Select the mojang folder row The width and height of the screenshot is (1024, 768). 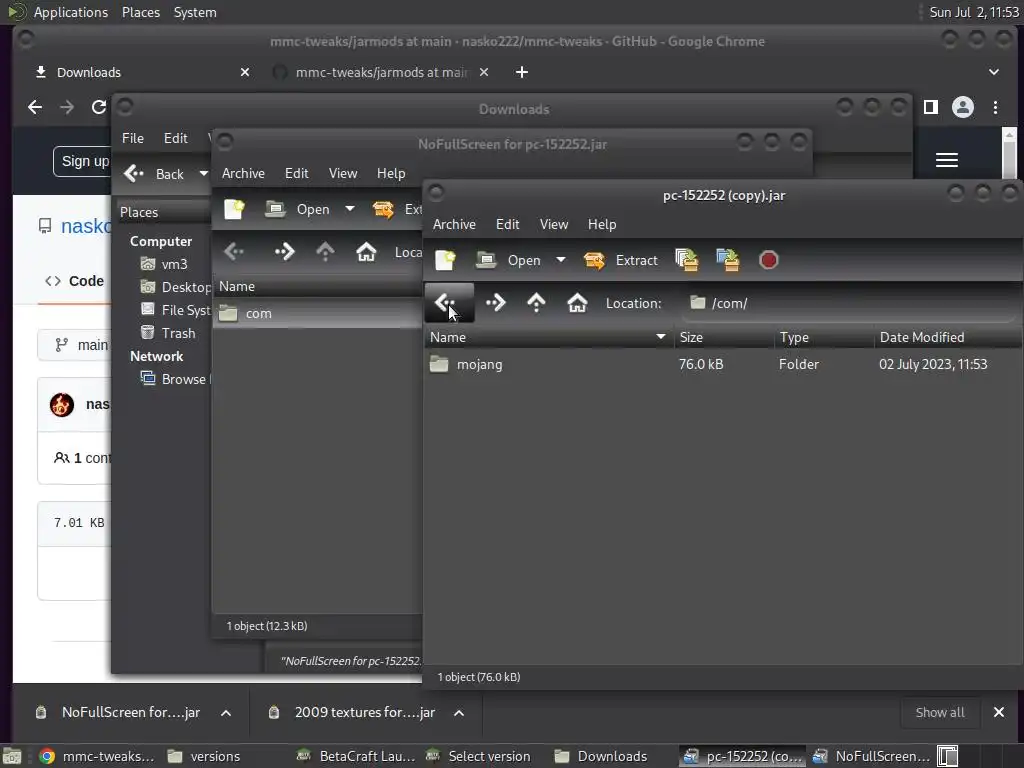coord(722,364)
